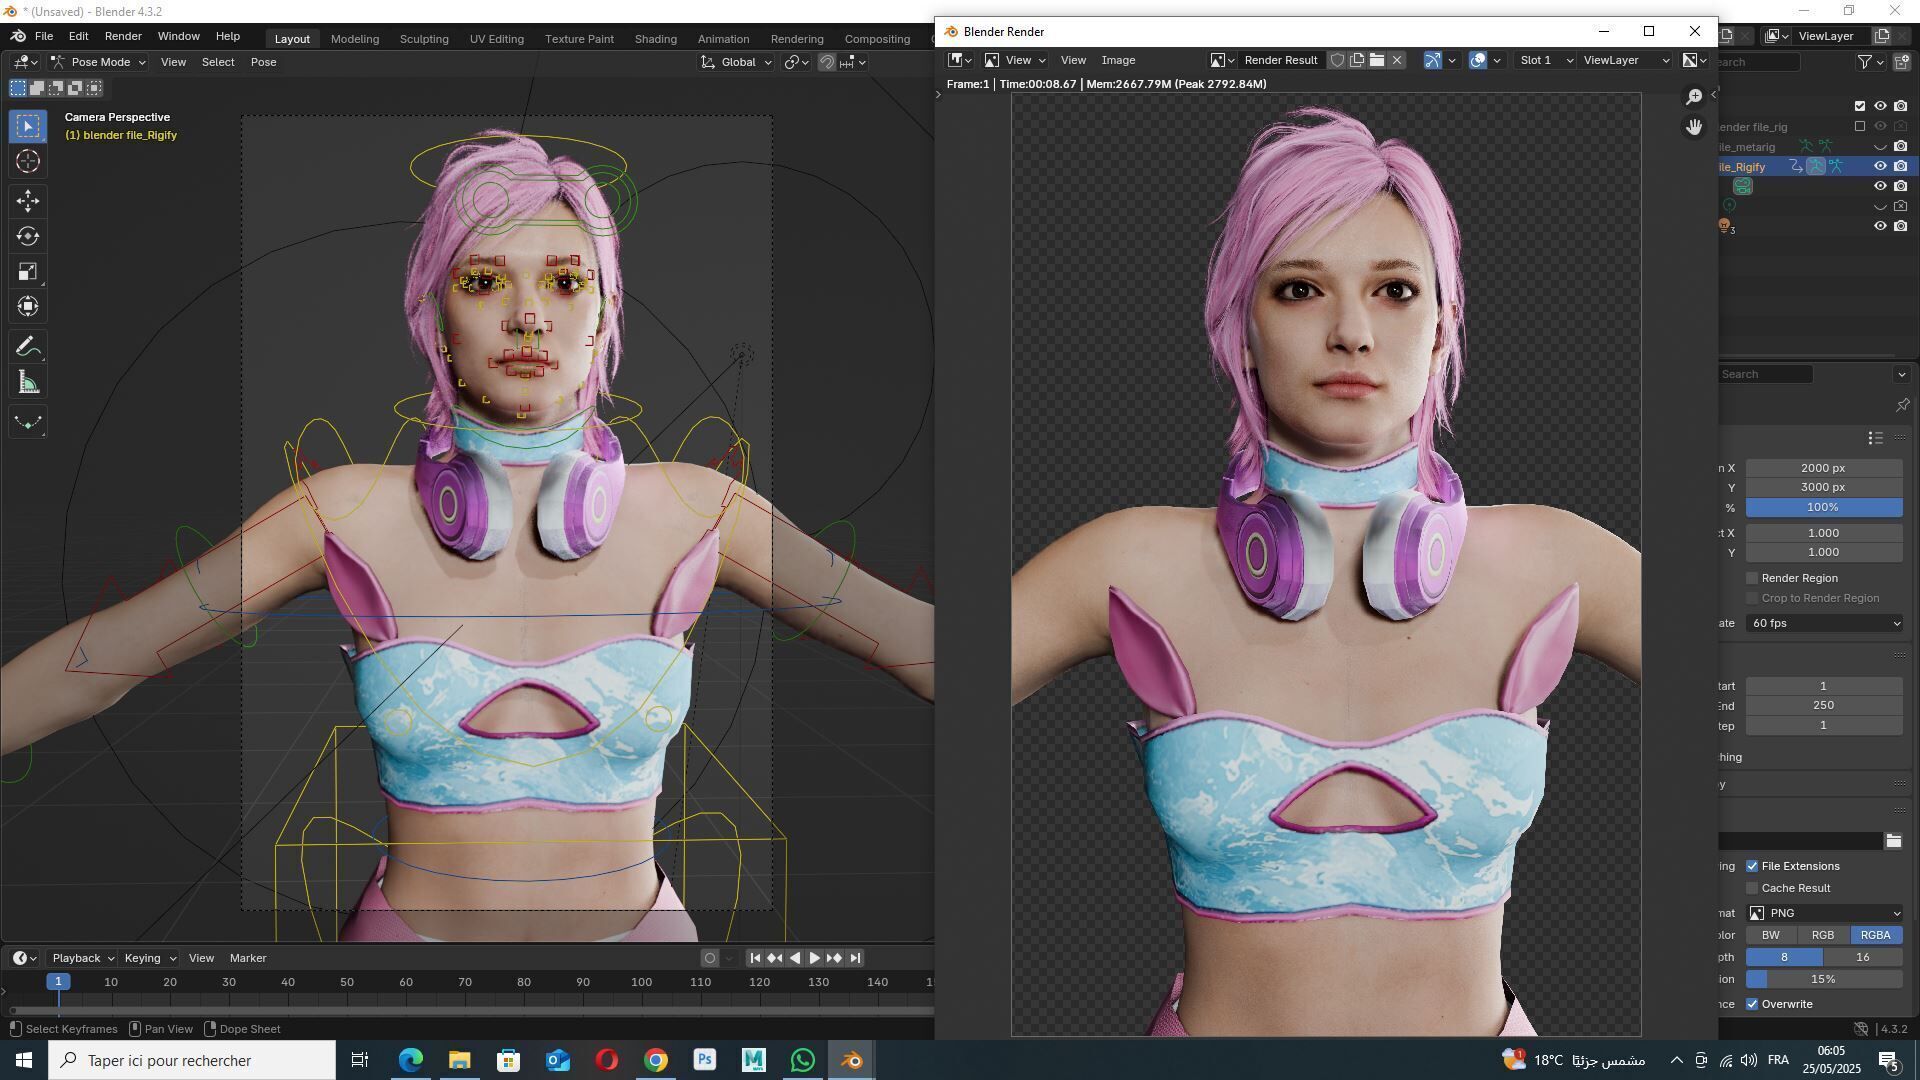Select the 3D Cursor tool
This screenshot has width=1920, height=1080.
click(28, 161)
